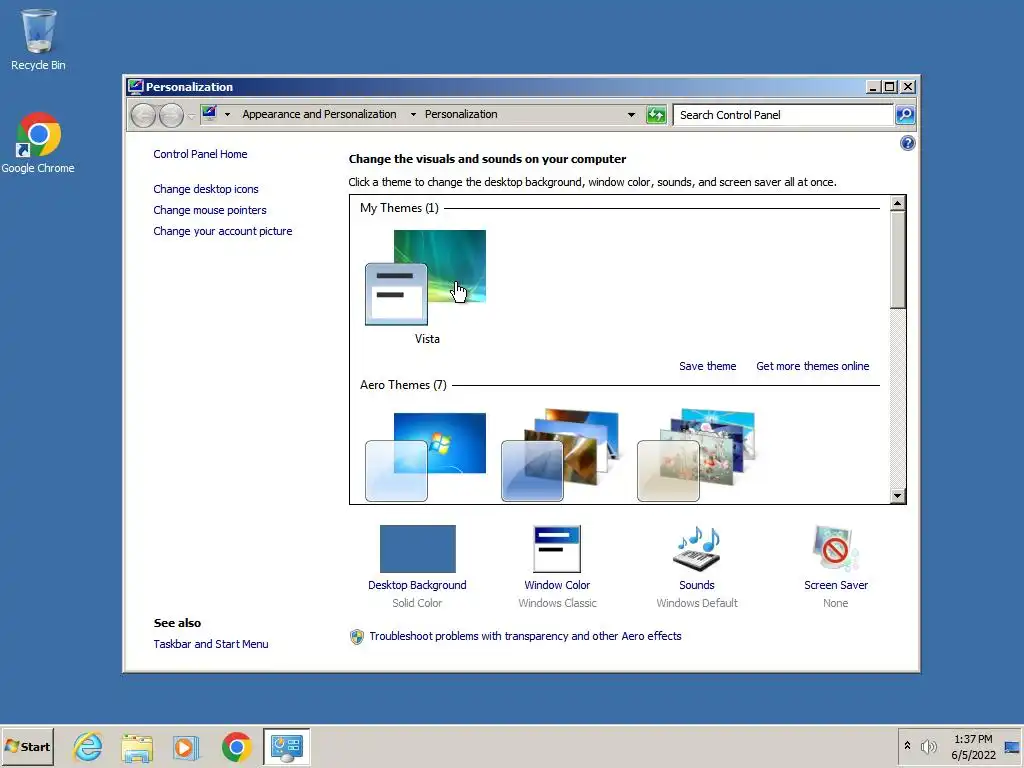
Task: Open the Recycle Bin desktop icon
Action: point(38,39)
